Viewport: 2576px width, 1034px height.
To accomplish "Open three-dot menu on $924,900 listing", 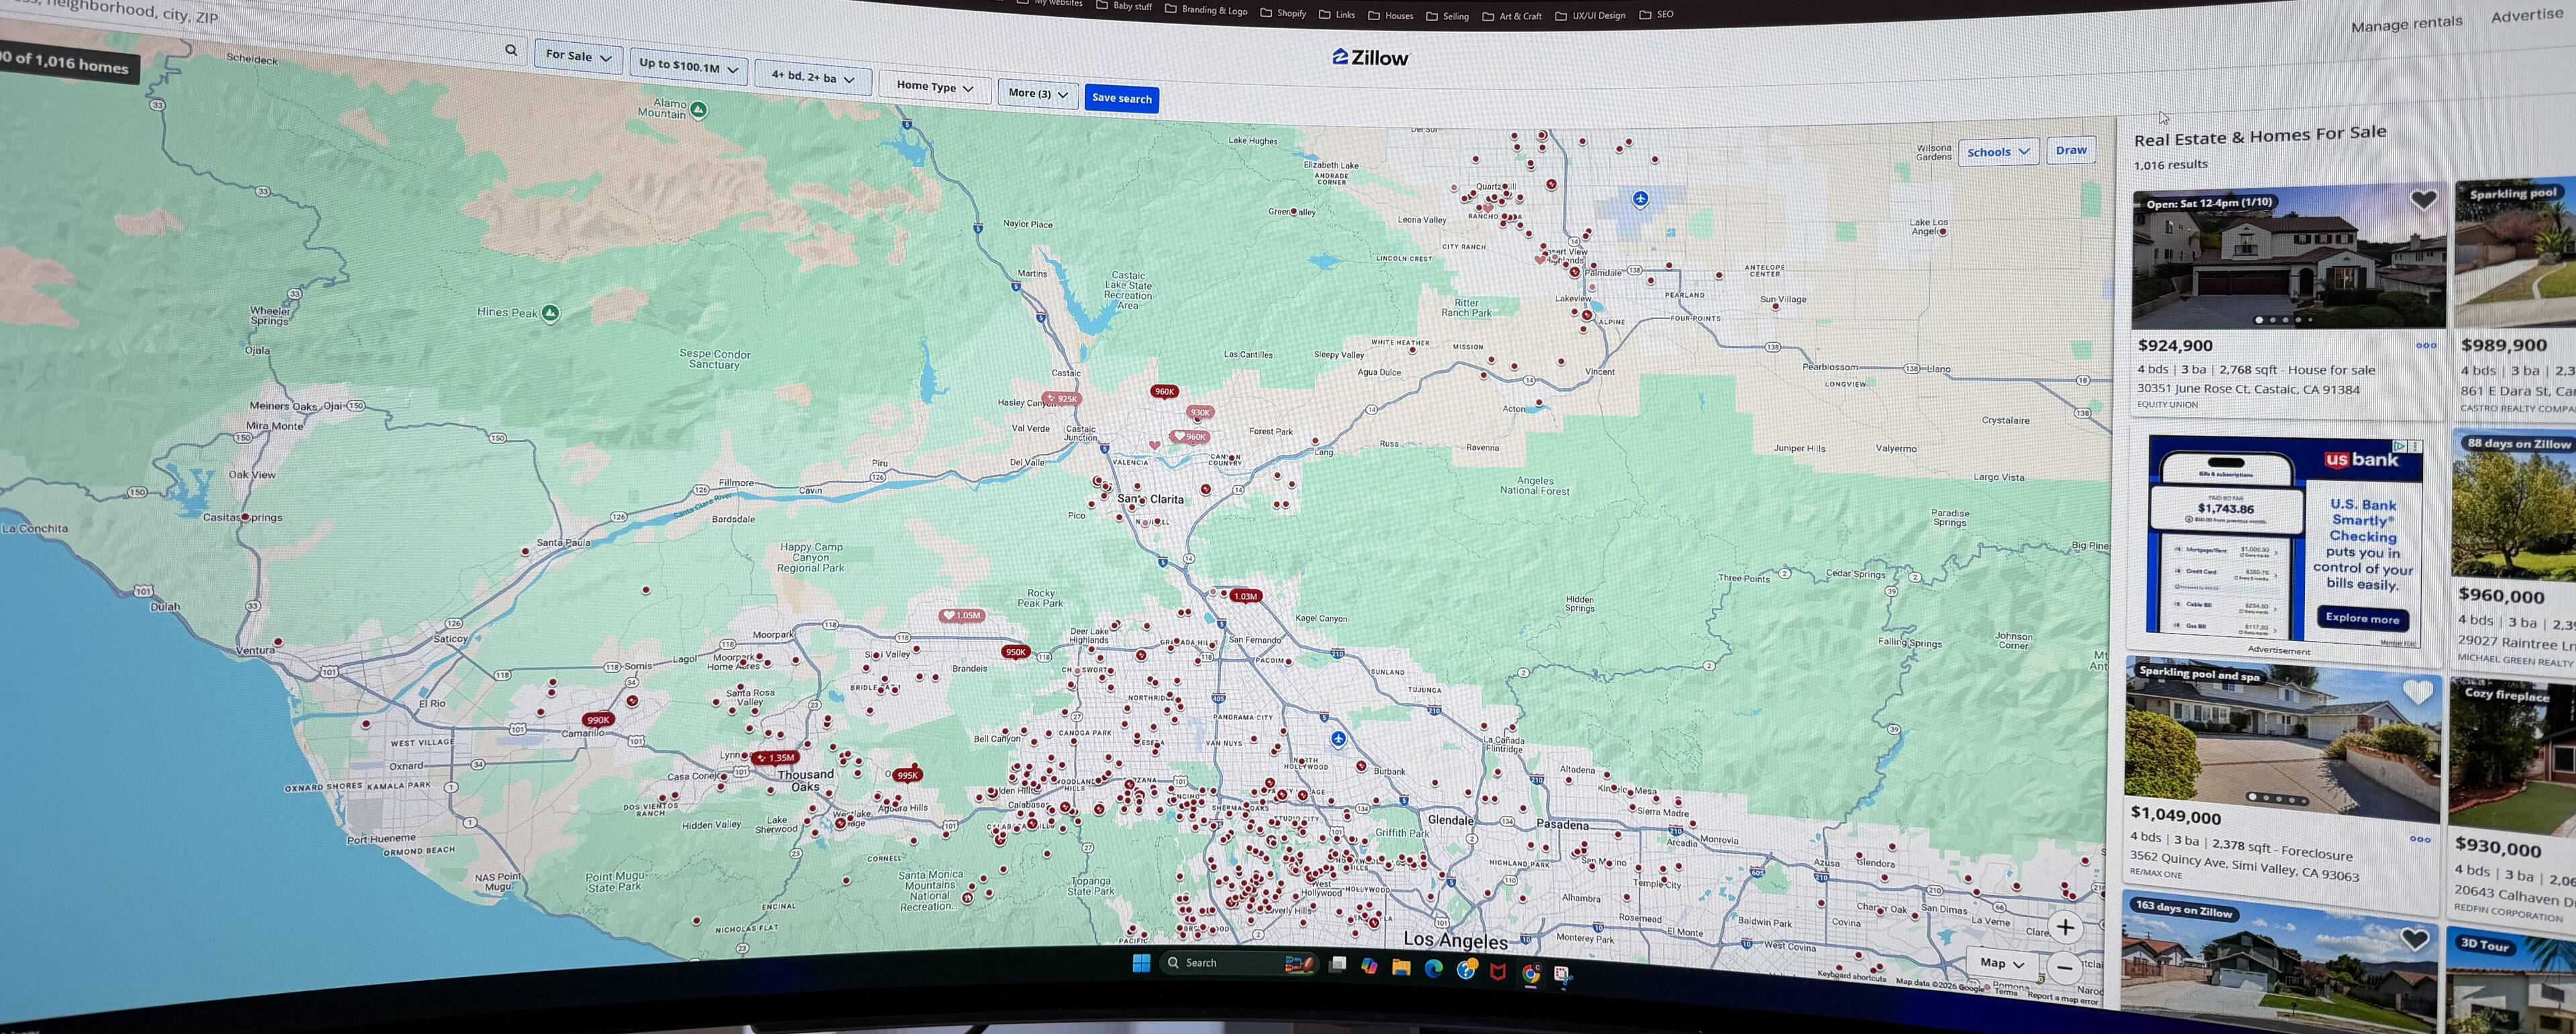I will (2426, 346).
